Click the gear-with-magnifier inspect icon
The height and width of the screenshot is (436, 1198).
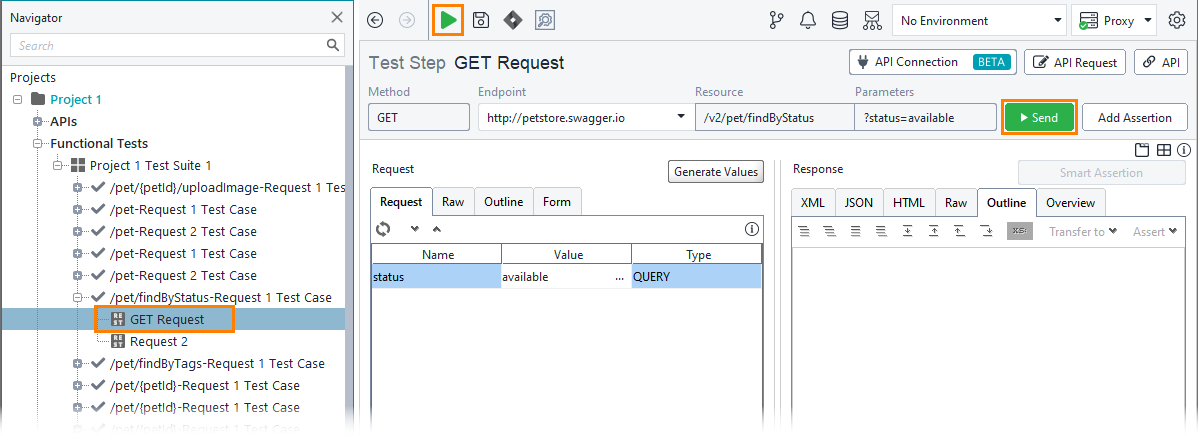click(x=545, y=21)
